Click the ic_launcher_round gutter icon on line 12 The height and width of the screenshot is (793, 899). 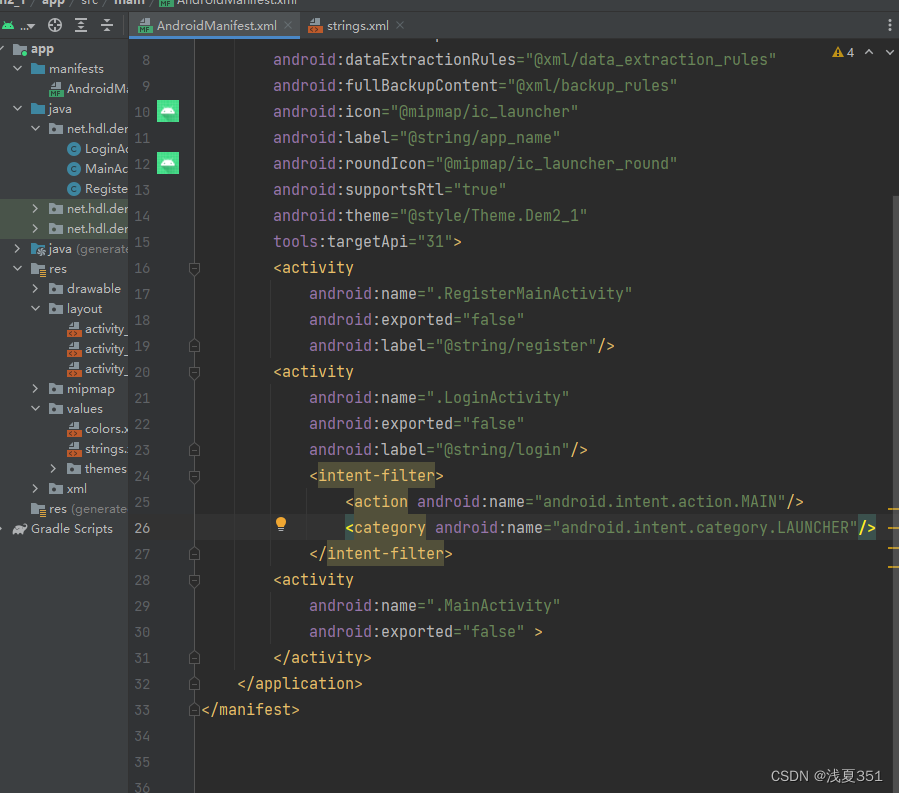pyautogui.click(x=168, y=163)
